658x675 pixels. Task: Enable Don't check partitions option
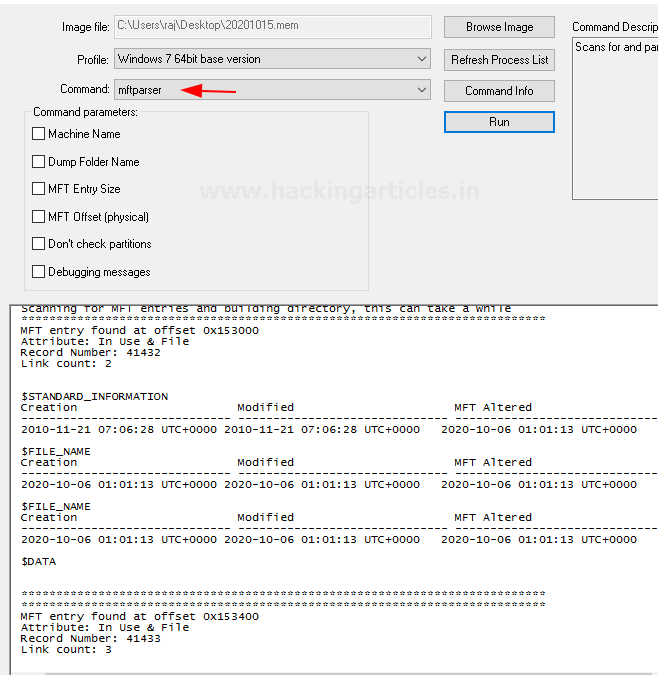[x=39, y=244]
